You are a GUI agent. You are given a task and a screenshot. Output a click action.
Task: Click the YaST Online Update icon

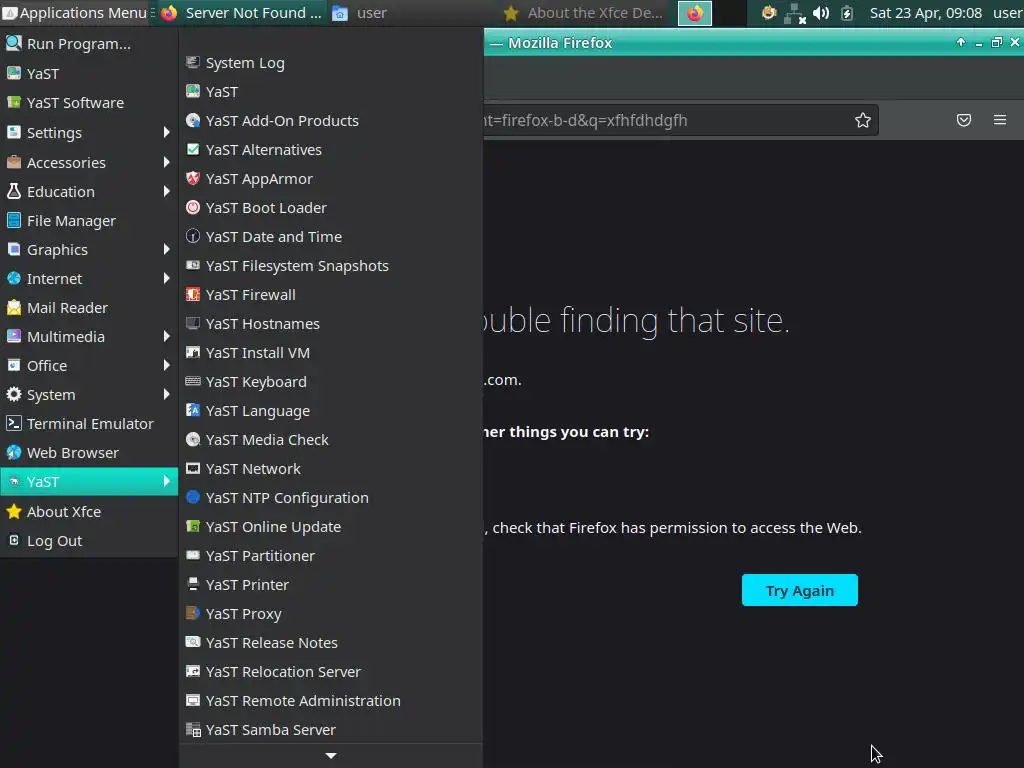coord(193,526)
